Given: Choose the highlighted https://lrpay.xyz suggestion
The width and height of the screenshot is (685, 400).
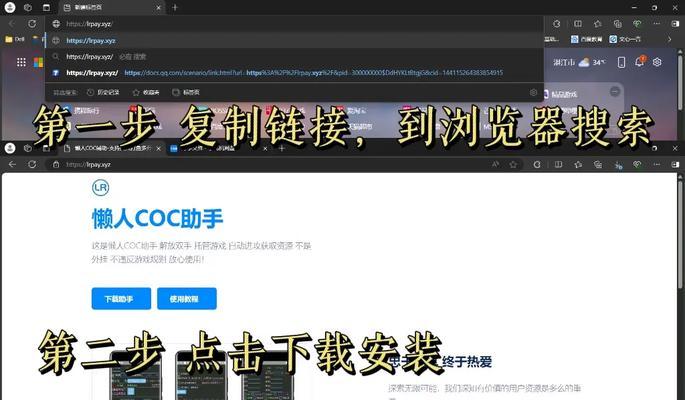Looking at the screenshot, I should [x=295, y=40].
